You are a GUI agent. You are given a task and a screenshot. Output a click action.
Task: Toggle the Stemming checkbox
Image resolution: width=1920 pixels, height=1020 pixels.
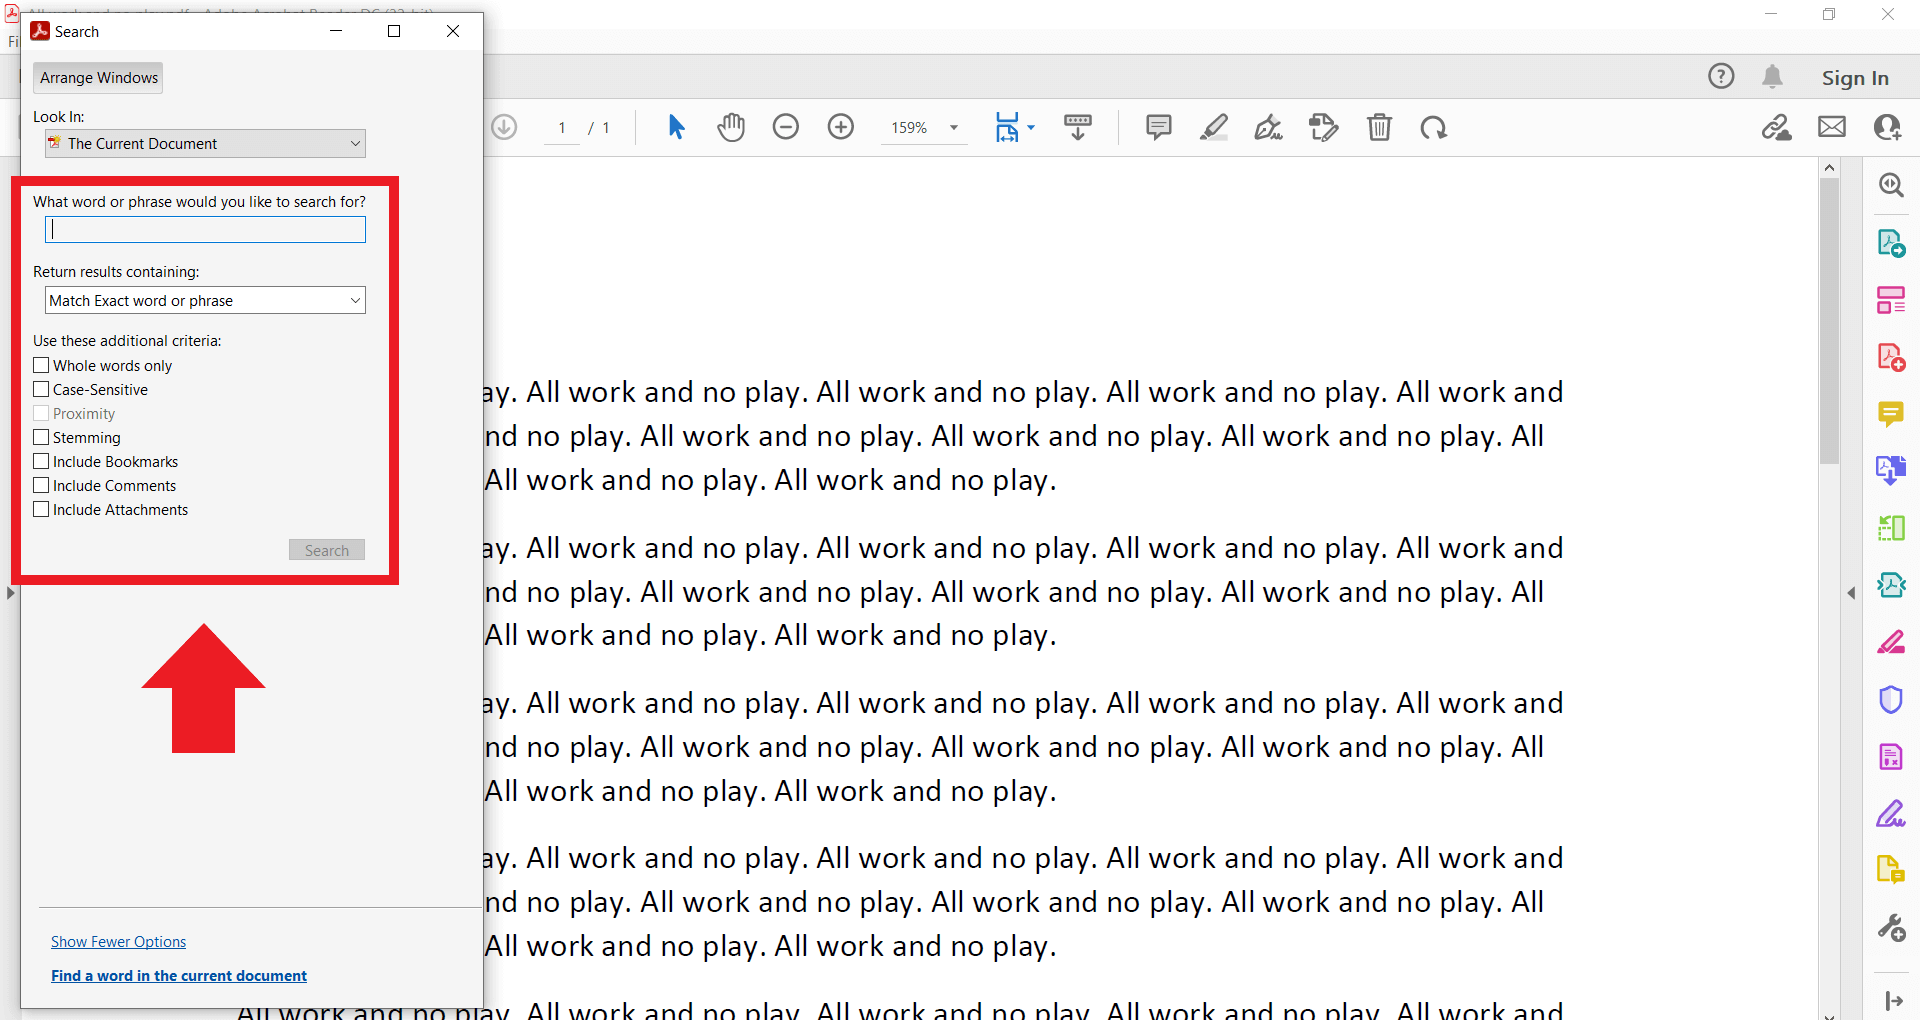[41, 437]
